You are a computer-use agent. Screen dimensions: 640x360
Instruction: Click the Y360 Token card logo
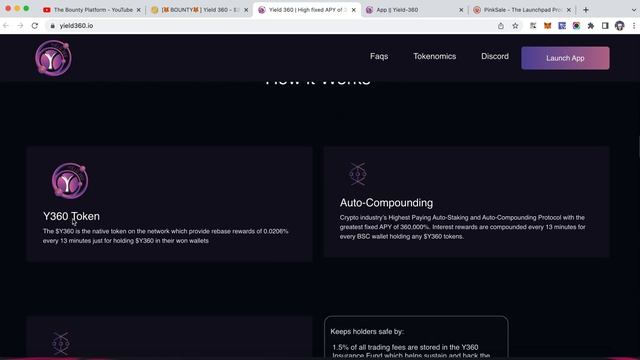coord(70,180)
